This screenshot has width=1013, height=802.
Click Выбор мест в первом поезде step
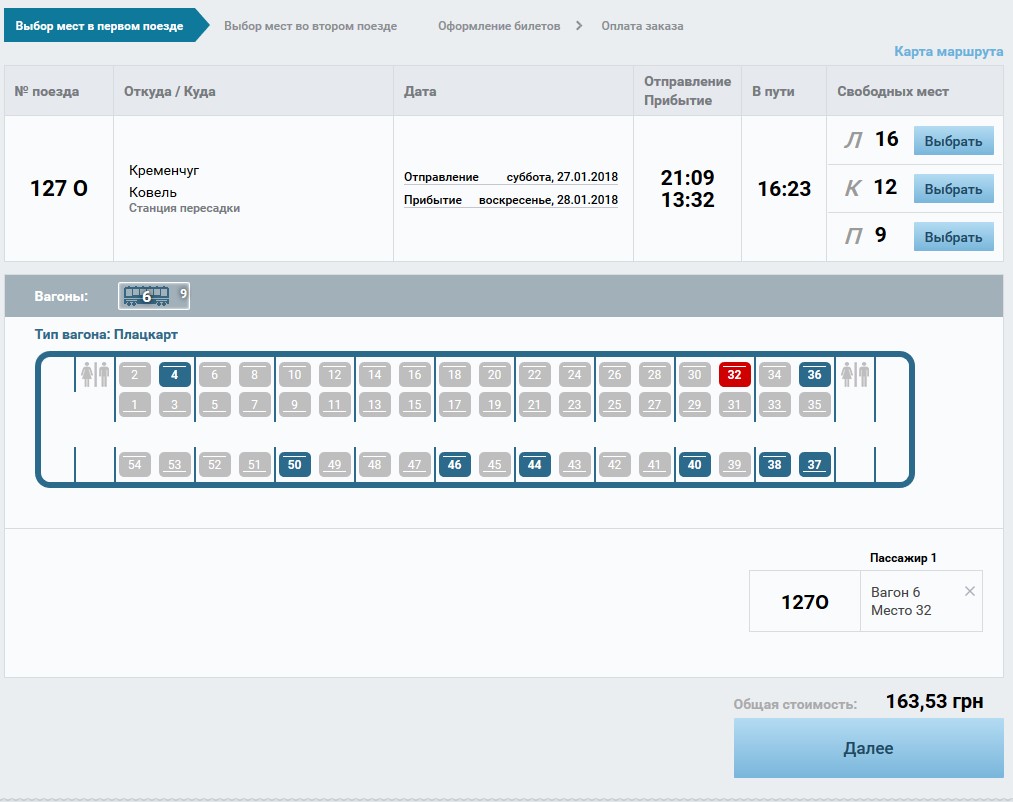(99, 26)
